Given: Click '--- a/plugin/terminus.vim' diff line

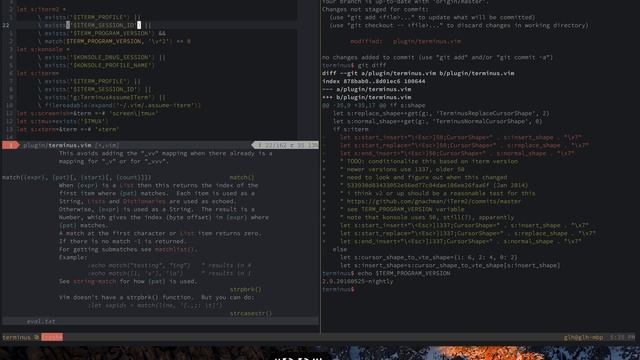Looking at the screenshot, I should point(367,89).
